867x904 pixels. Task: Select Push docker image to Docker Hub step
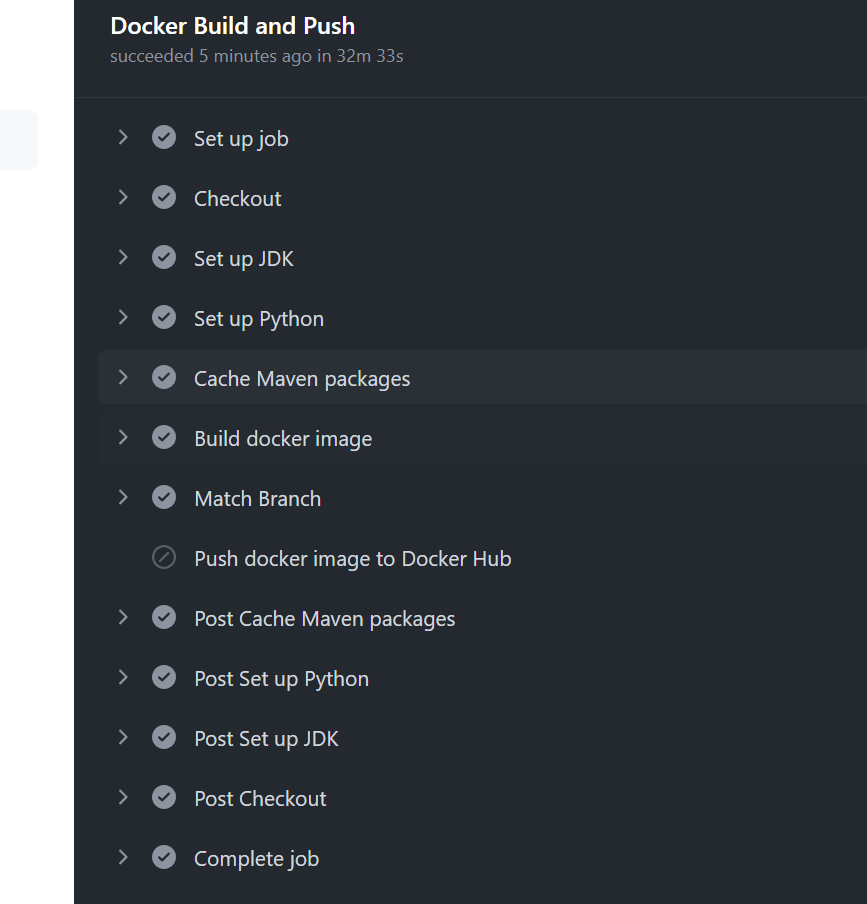[x=352, y=559]
